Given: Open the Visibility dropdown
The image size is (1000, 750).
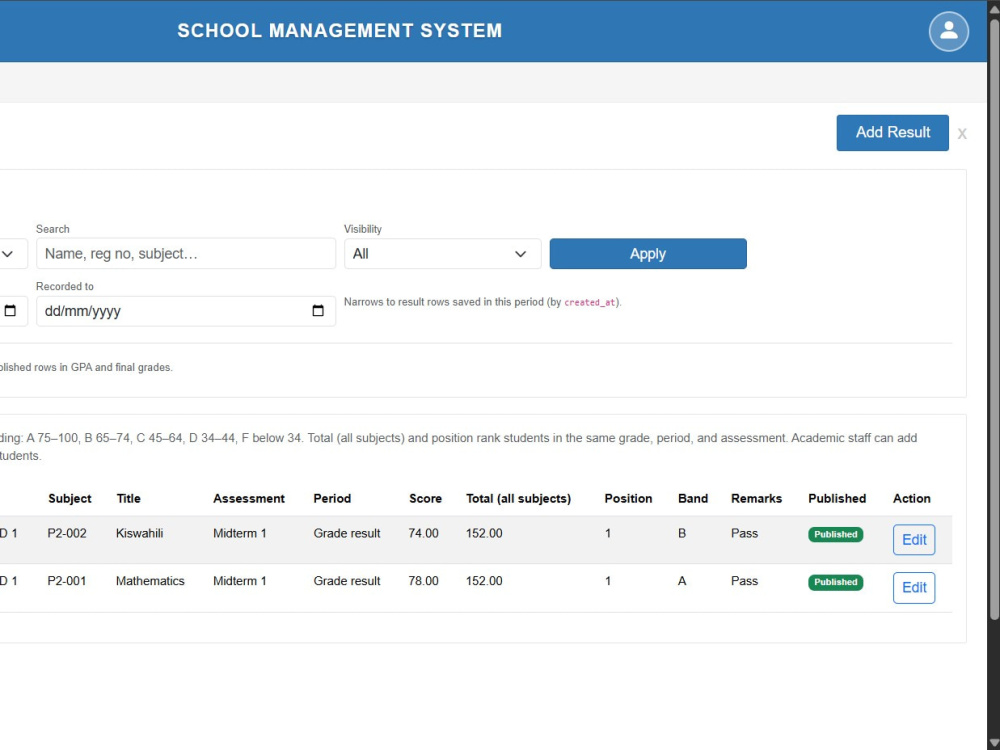Looking at the screenshot, I should coord(443,254).
